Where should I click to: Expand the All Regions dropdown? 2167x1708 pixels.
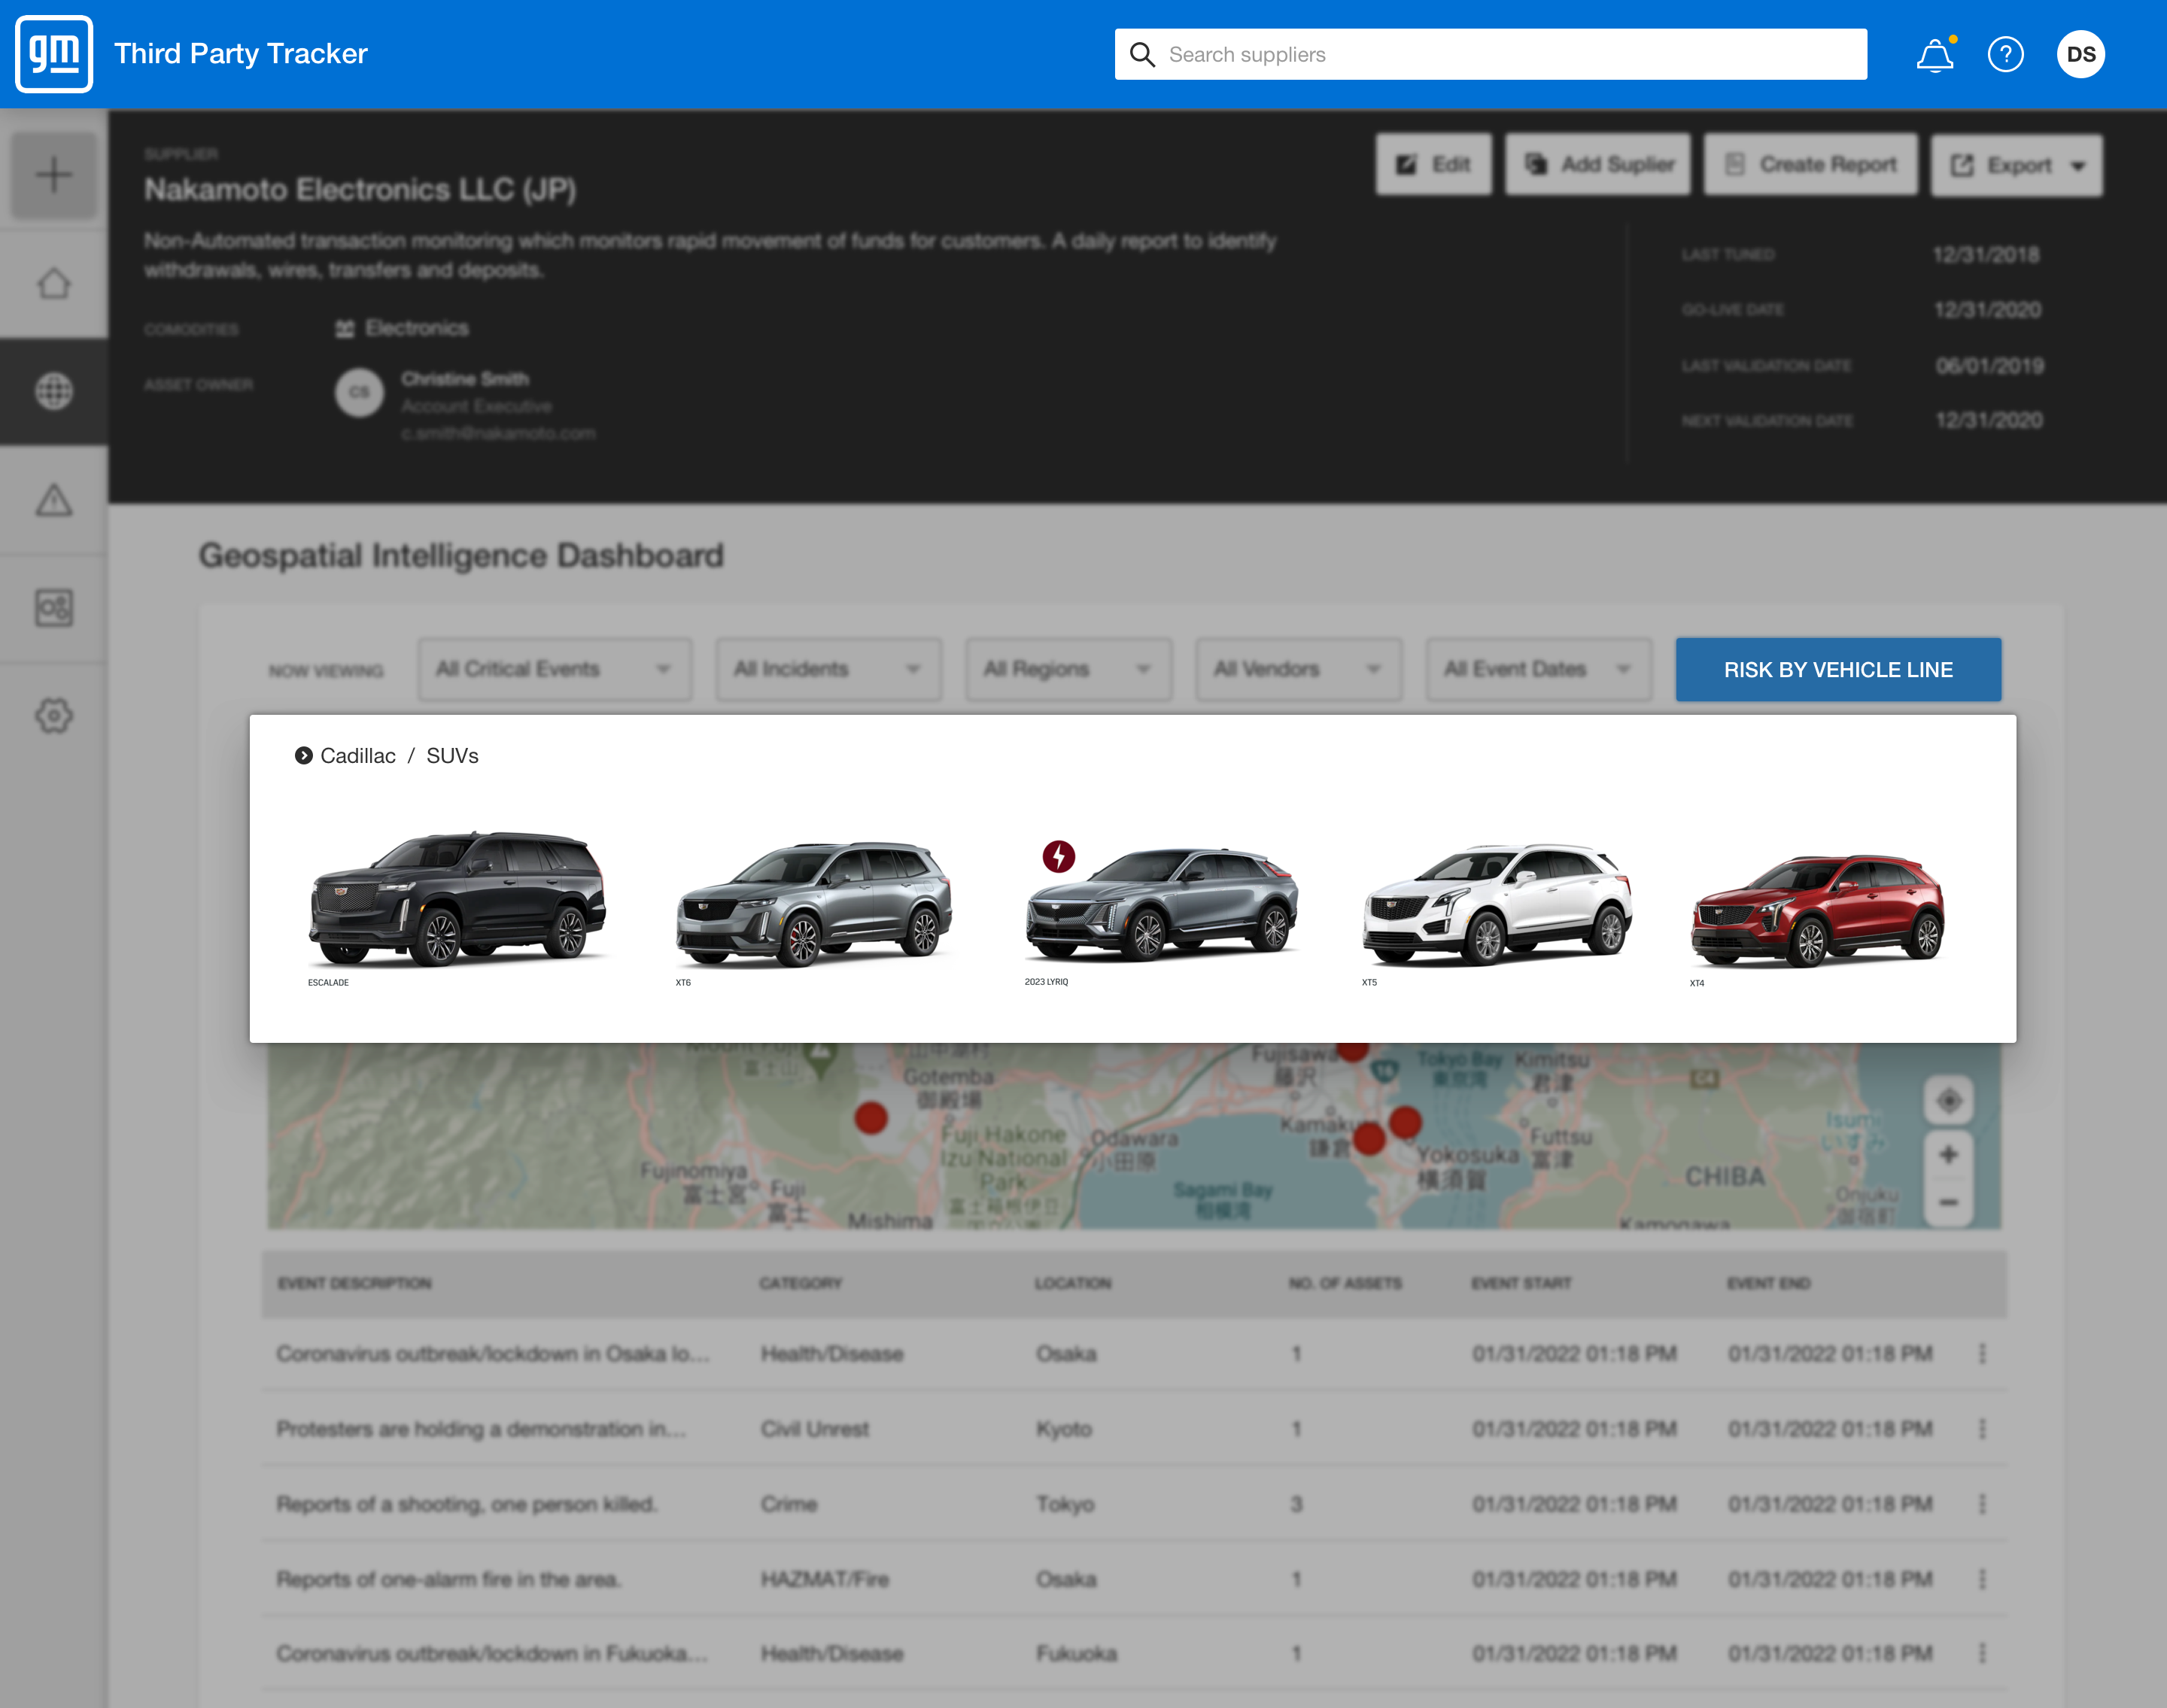point(1068,669)
